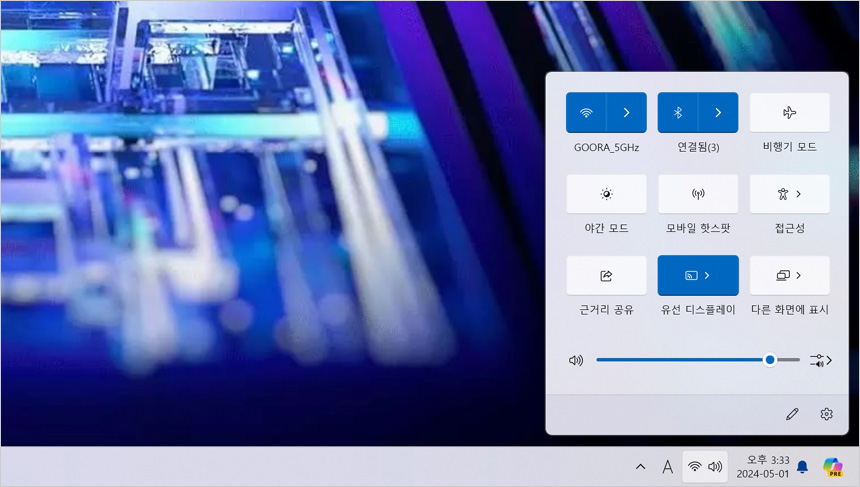
Task: Toggle nearby sharing tile
Action: pyautogui.click(x=606, y=275)
